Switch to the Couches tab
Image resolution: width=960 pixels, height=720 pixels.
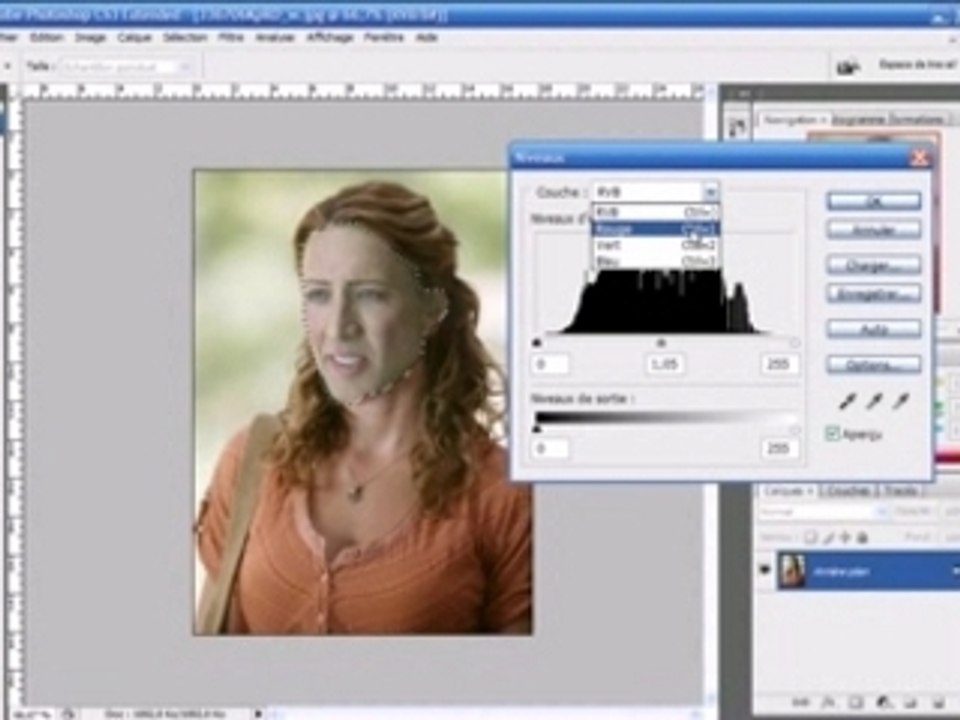[848, 491]
